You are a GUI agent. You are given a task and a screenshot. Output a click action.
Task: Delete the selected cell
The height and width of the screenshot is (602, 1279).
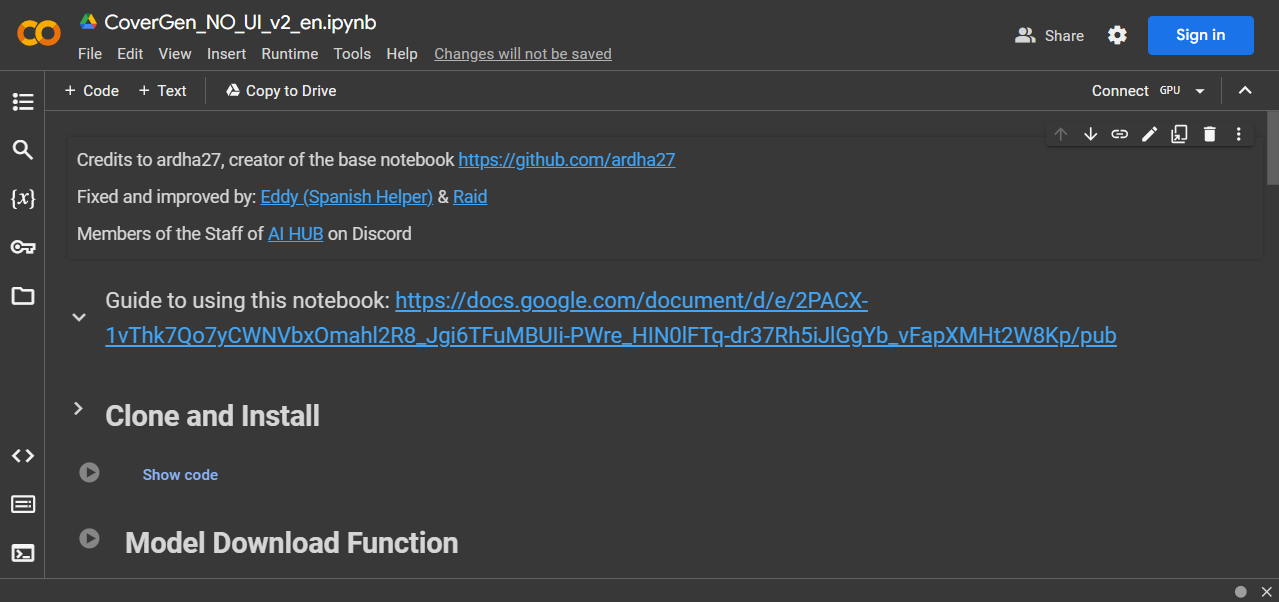tap(1209, 134)
